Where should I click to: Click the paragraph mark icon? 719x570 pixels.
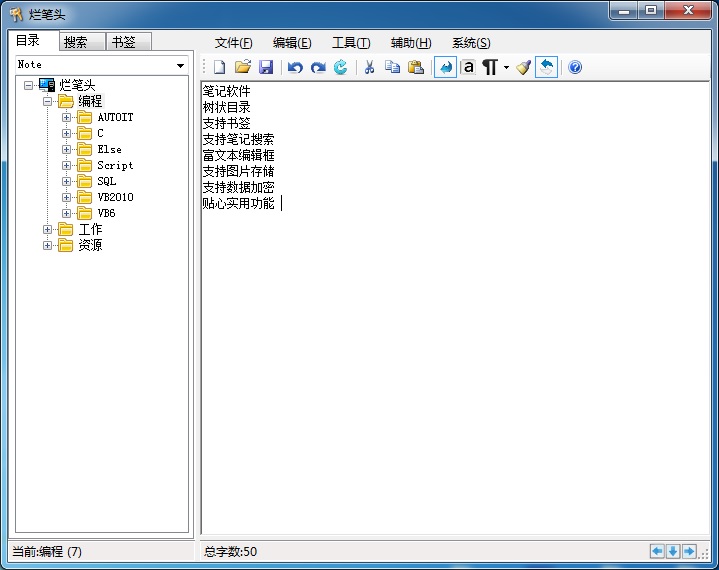click(x=490, y=67)
